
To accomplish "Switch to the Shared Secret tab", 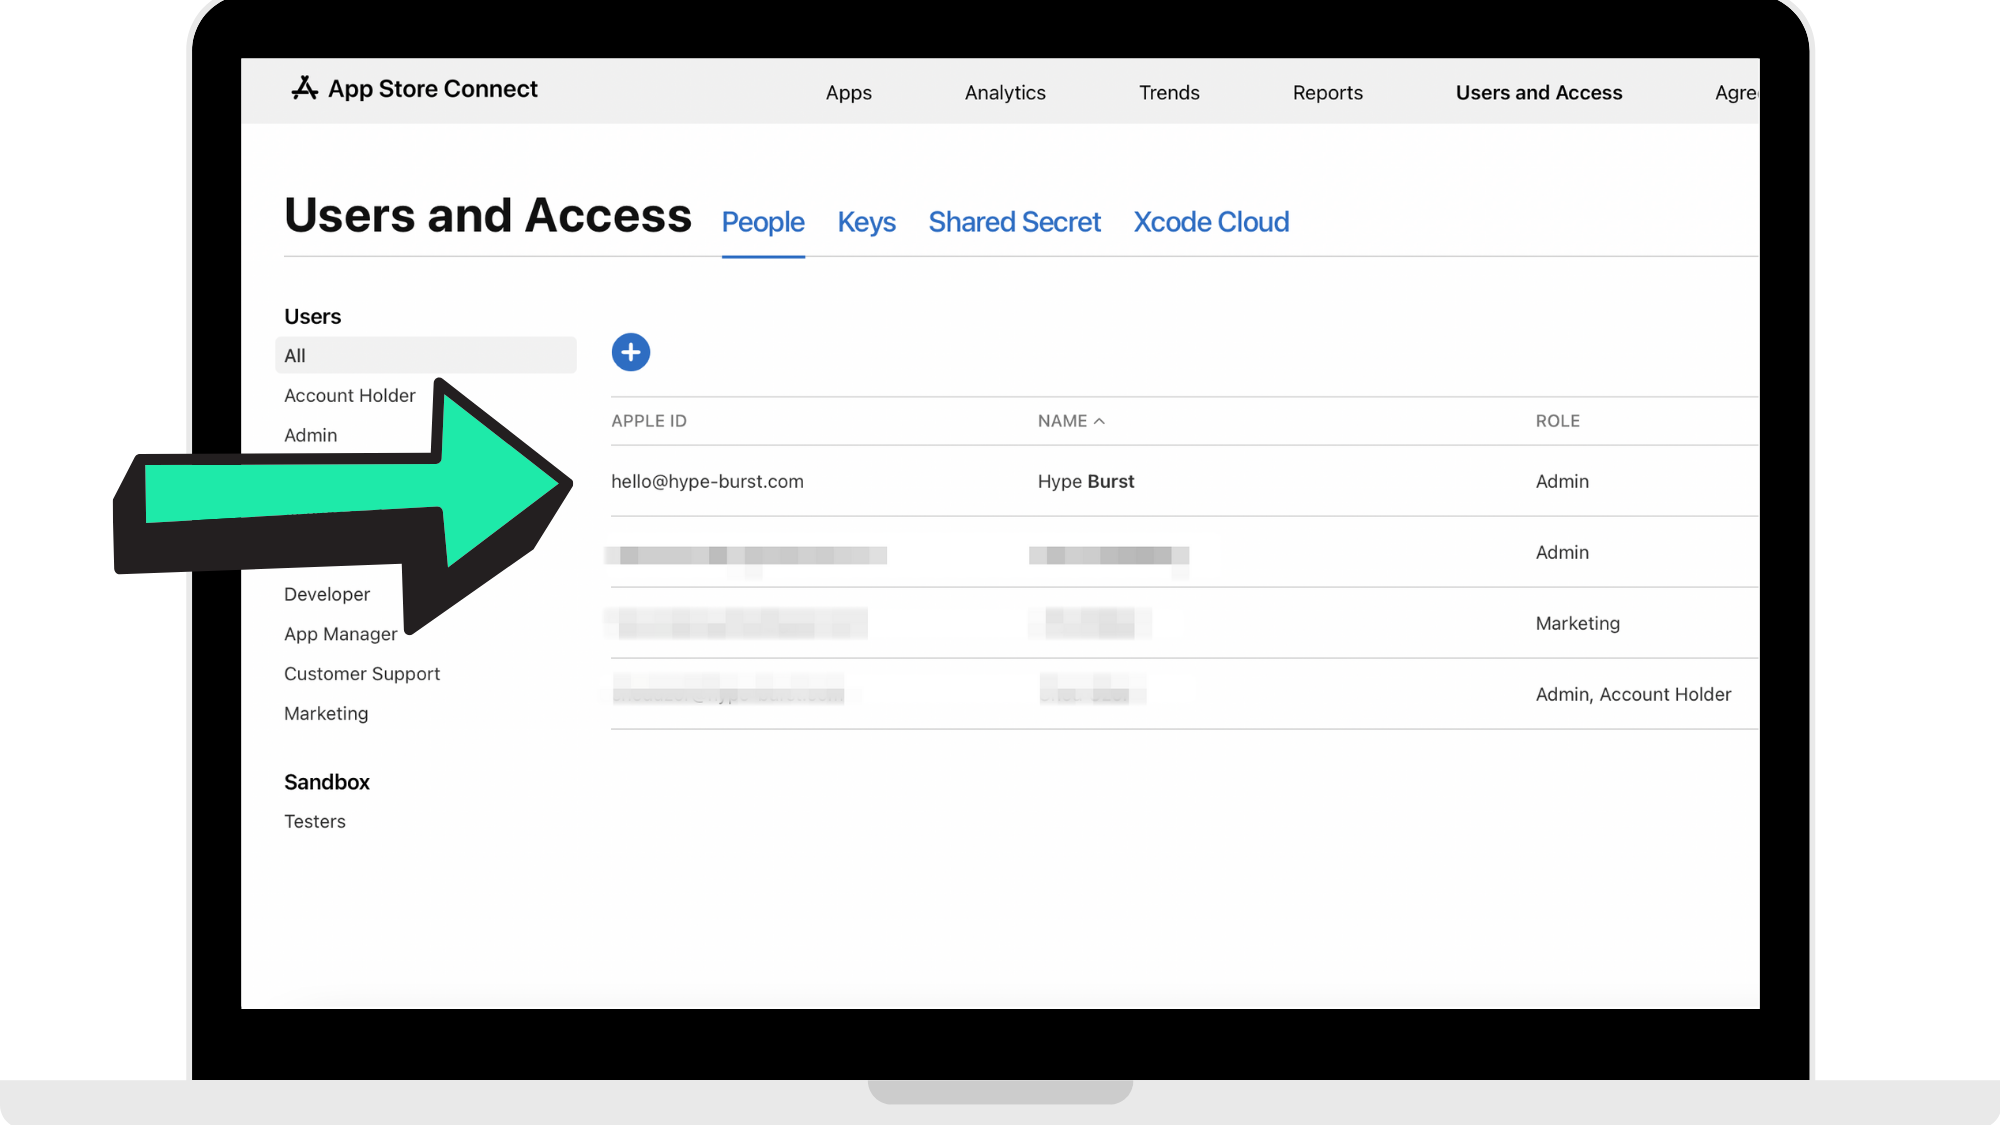I will 1014,222.
